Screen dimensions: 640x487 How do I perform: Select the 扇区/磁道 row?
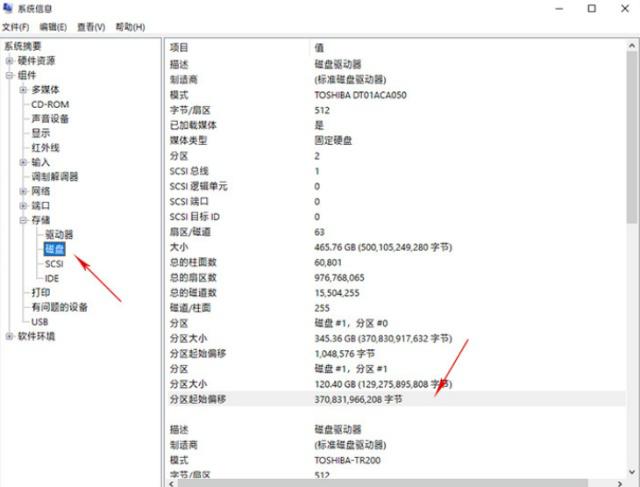pyautogui.click(x=396, y=232)
